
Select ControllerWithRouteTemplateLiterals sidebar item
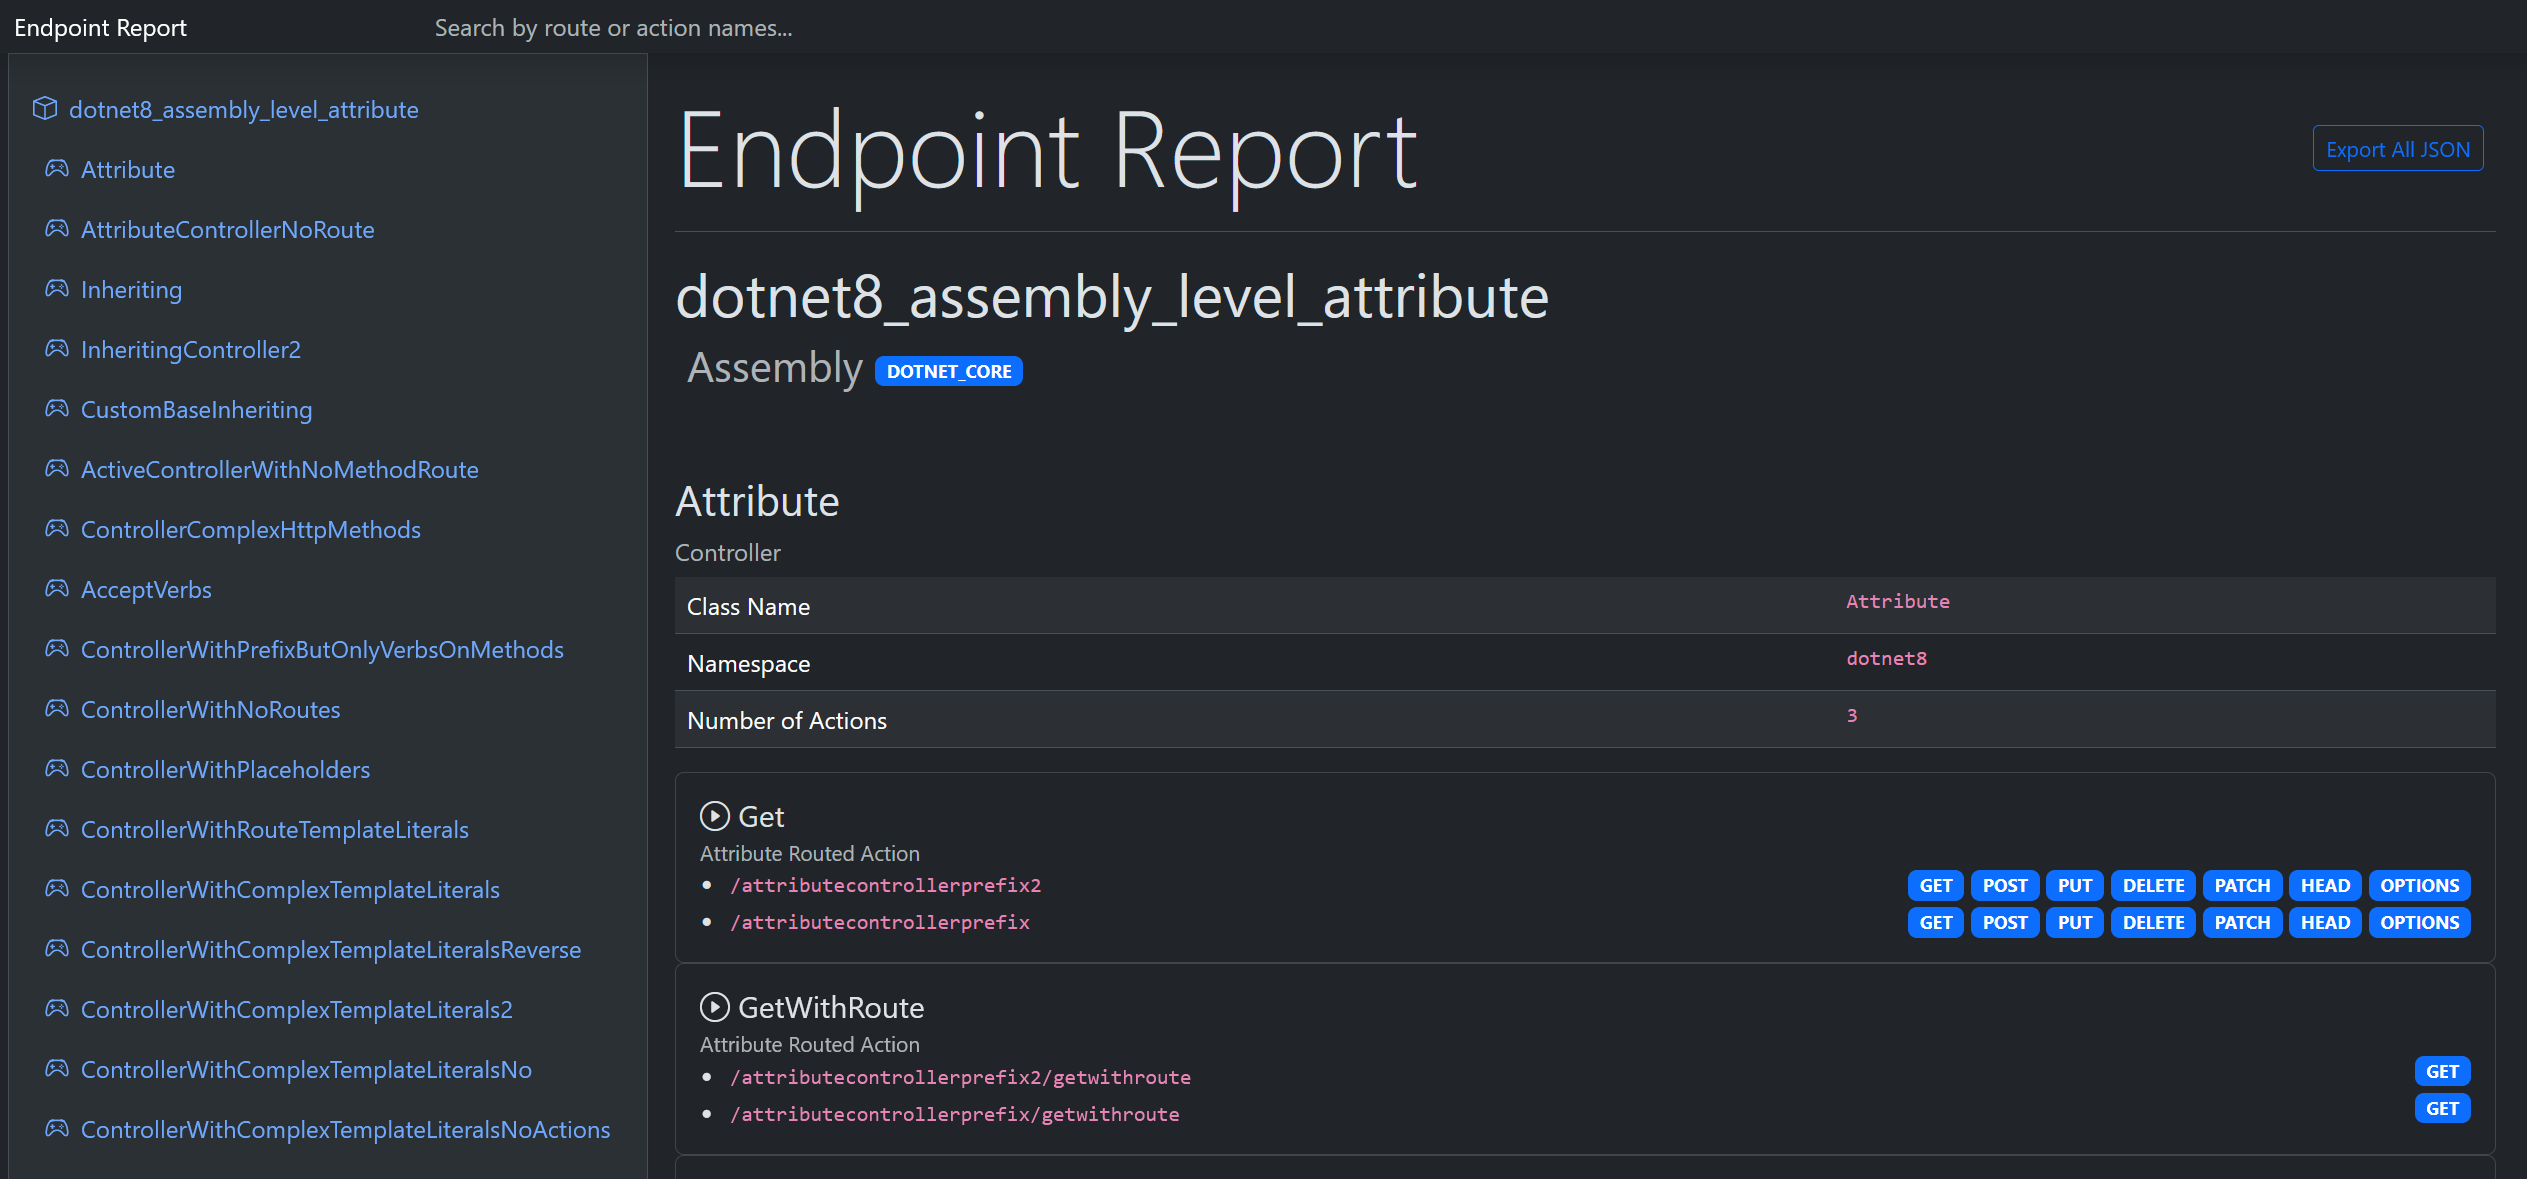point(274,830)
